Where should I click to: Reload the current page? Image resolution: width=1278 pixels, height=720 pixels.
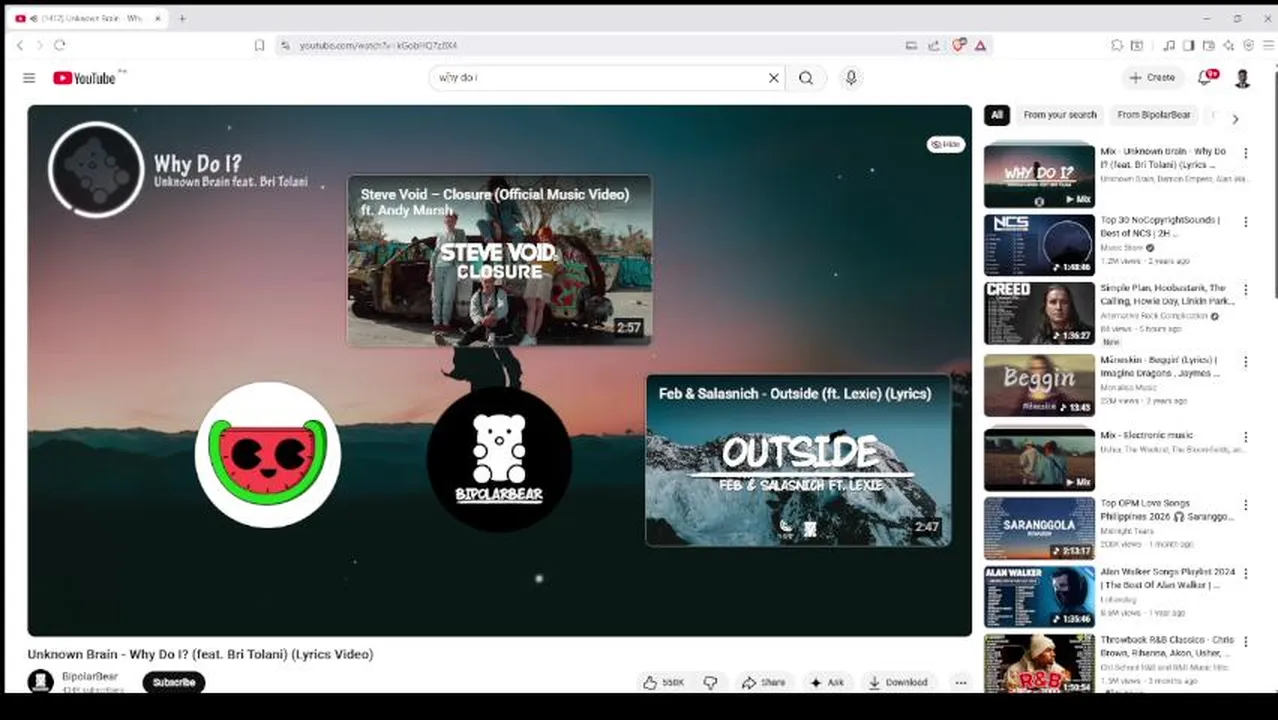coord(60,45)
